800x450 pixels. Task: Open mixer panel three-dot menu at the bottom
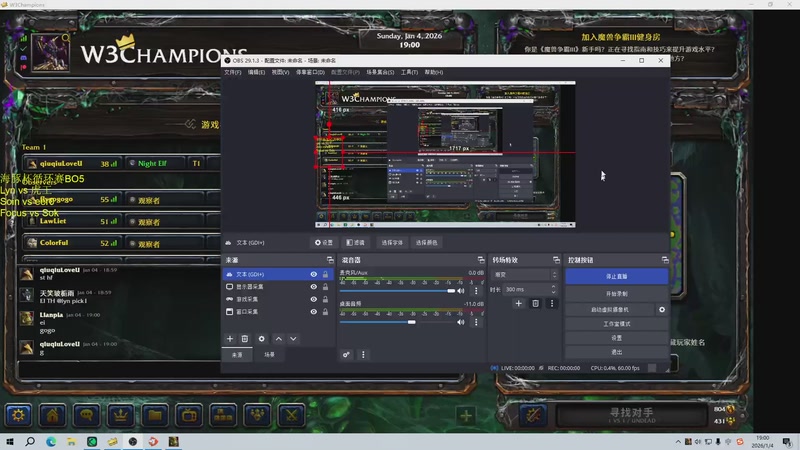[x=363, y=355]
